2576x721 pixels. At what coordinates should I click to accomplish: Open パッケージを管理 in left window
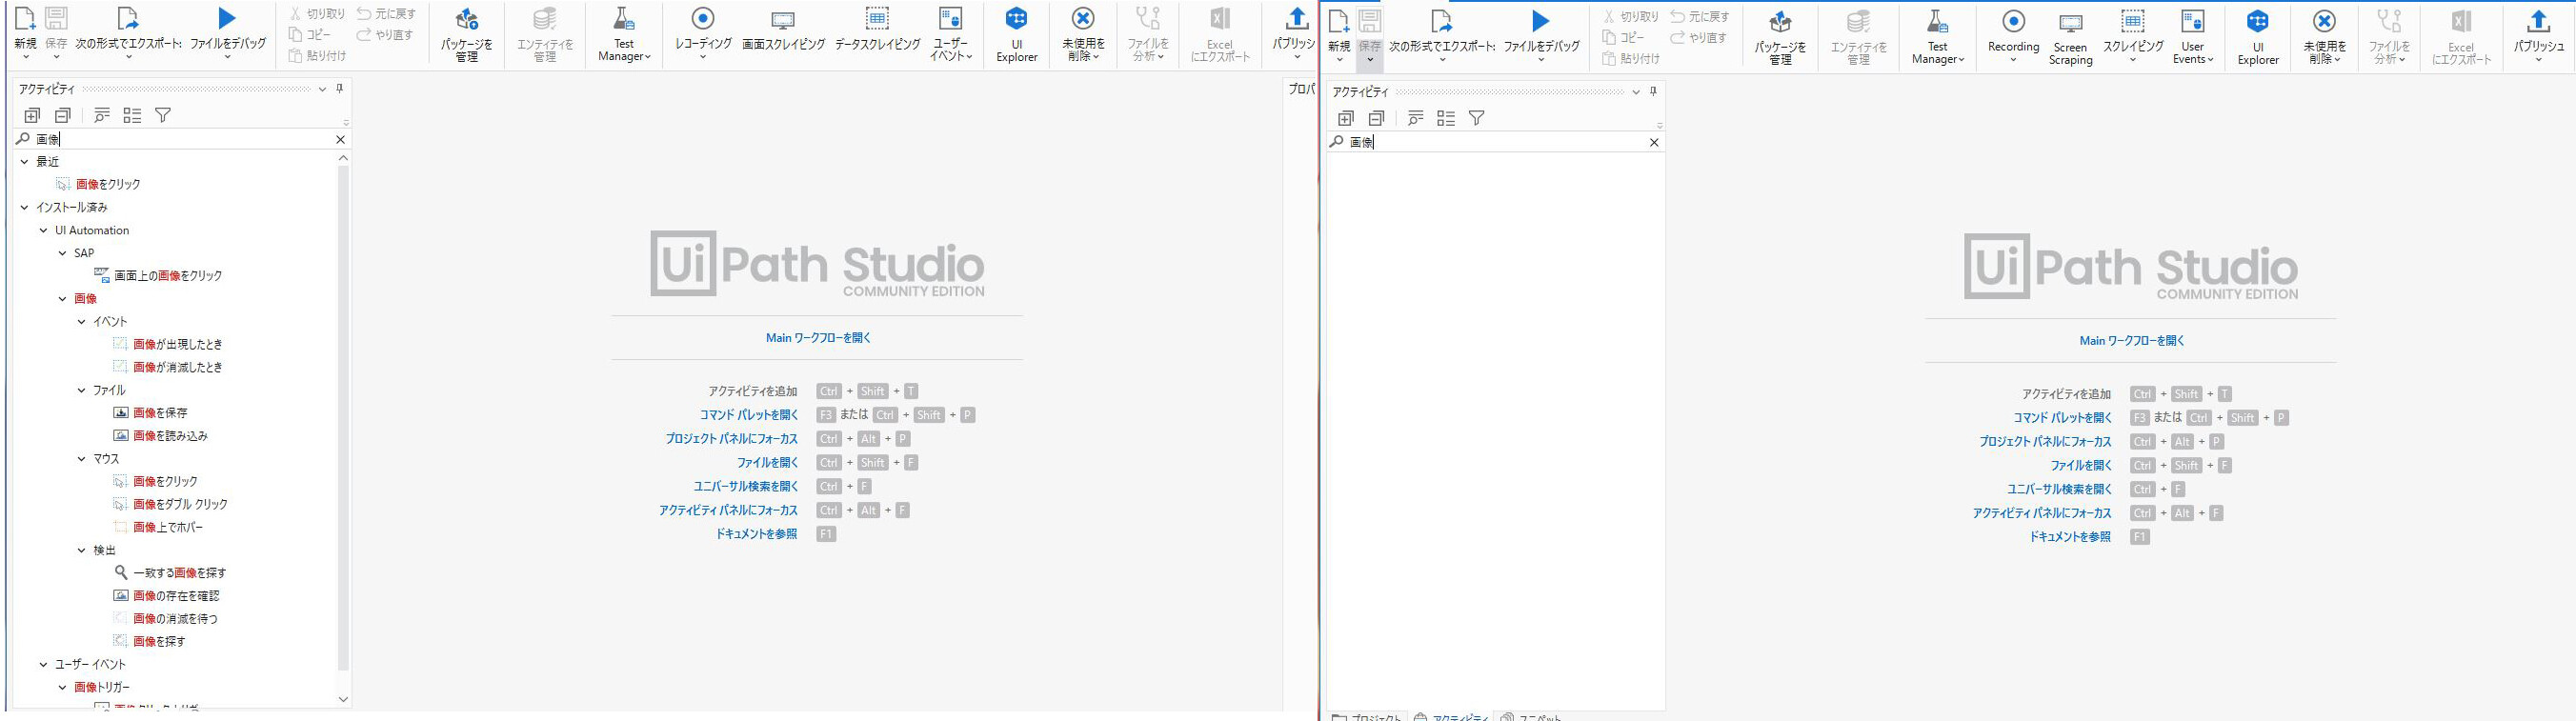click(467, 35)
